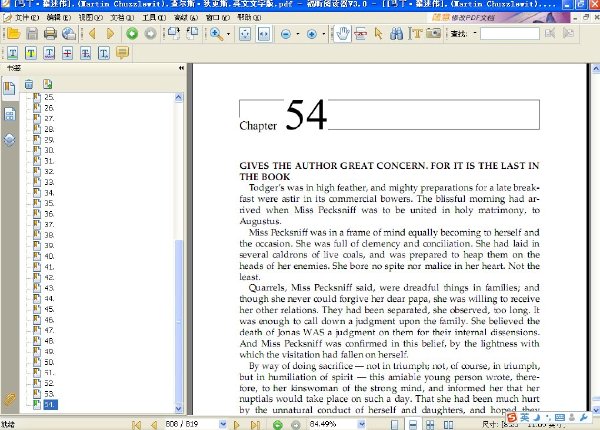This screenshot has height=430, width=600.
Task: Collapse the bookmarks panel with double arrow
Action: [181, 68]
